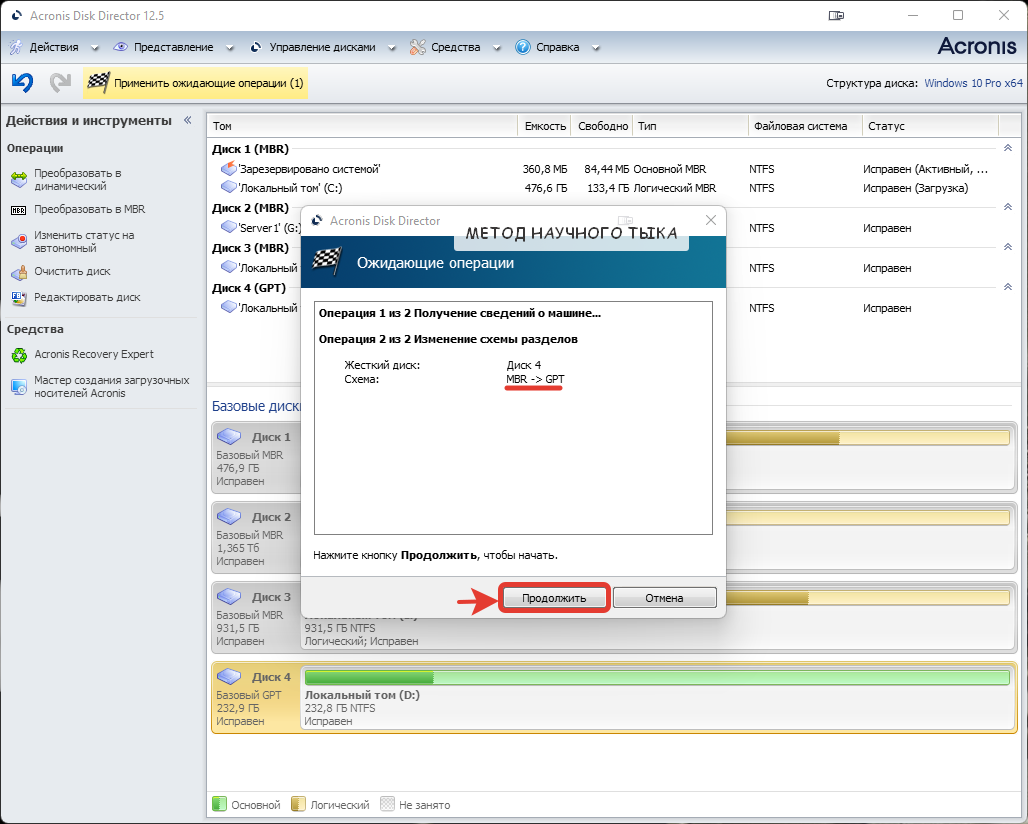Close the 'Ожидающие операции' dialog

711,220
